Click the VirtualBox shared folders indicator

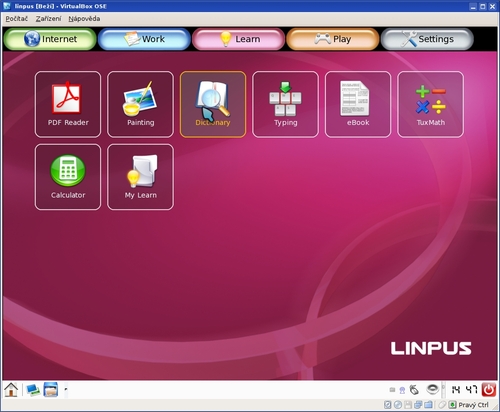click(x=428, y=405)
